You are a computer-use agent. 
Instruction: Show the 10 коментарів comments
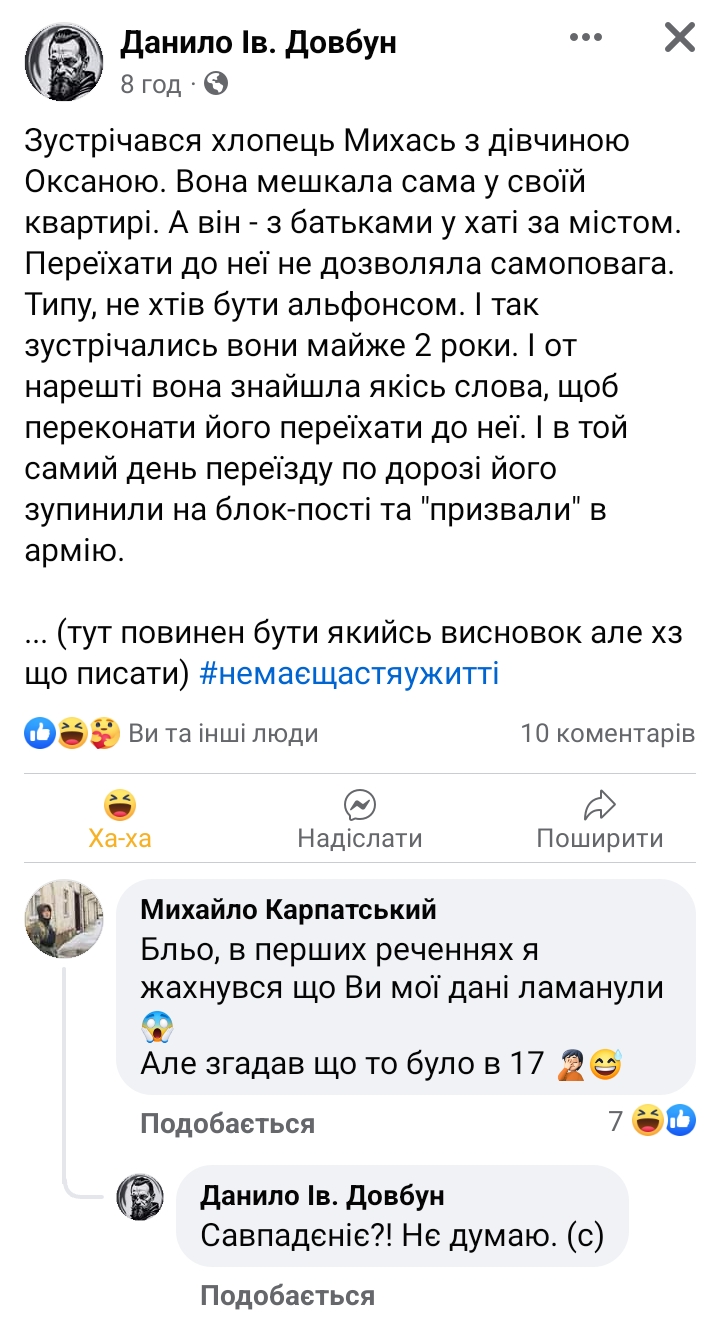pos(607,734)
